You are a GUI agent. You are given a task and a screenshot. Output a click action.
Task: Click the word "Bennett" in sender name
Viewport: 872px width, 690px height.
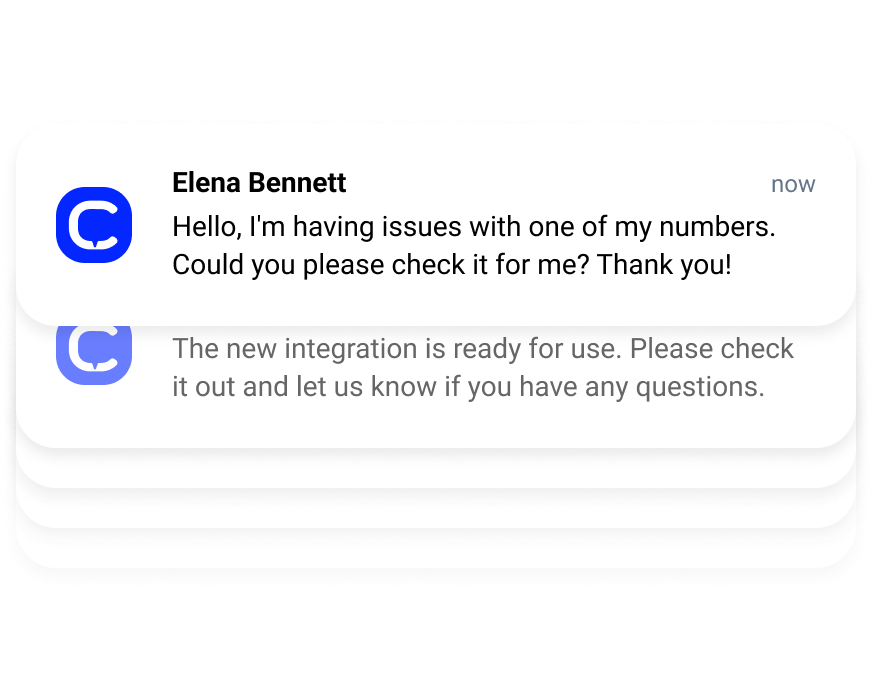click(x=296, y=183)
